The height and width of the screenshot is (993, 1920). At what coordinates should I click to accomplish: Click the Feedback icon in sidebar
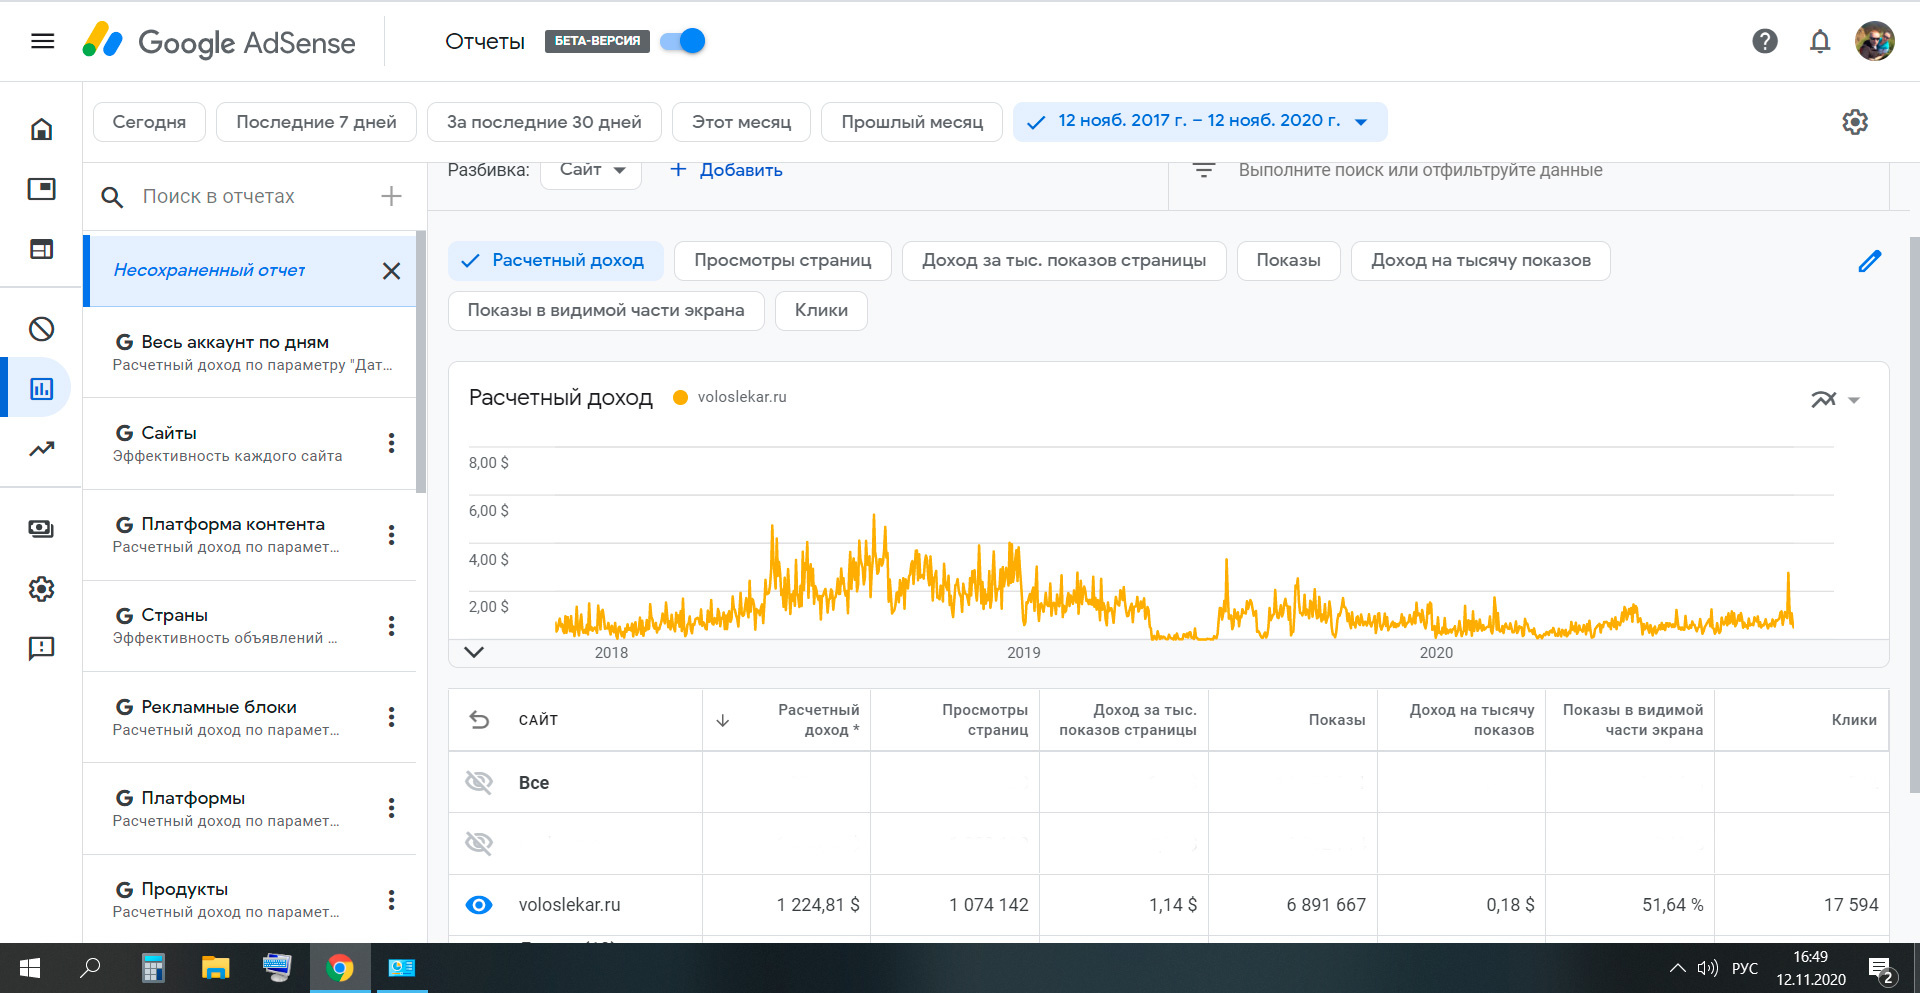coord(41,649)
